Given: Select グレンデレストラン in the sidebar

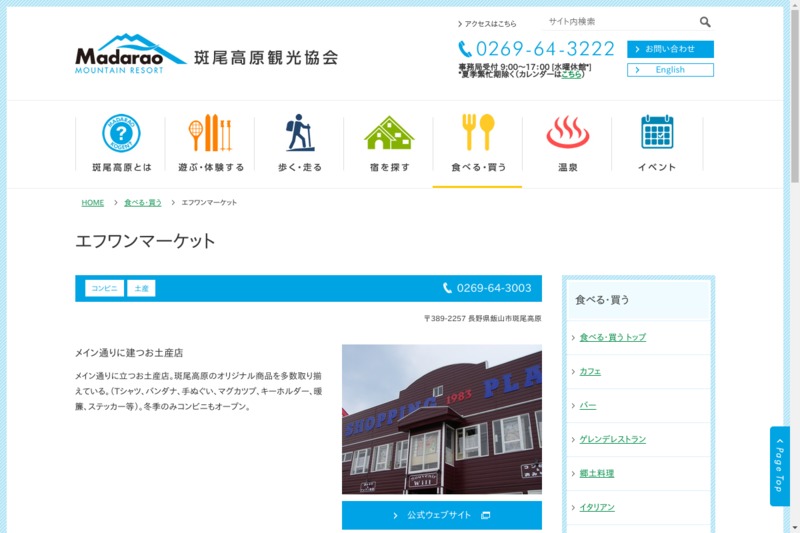Looking at the screenshot, I should click(612, 439).
